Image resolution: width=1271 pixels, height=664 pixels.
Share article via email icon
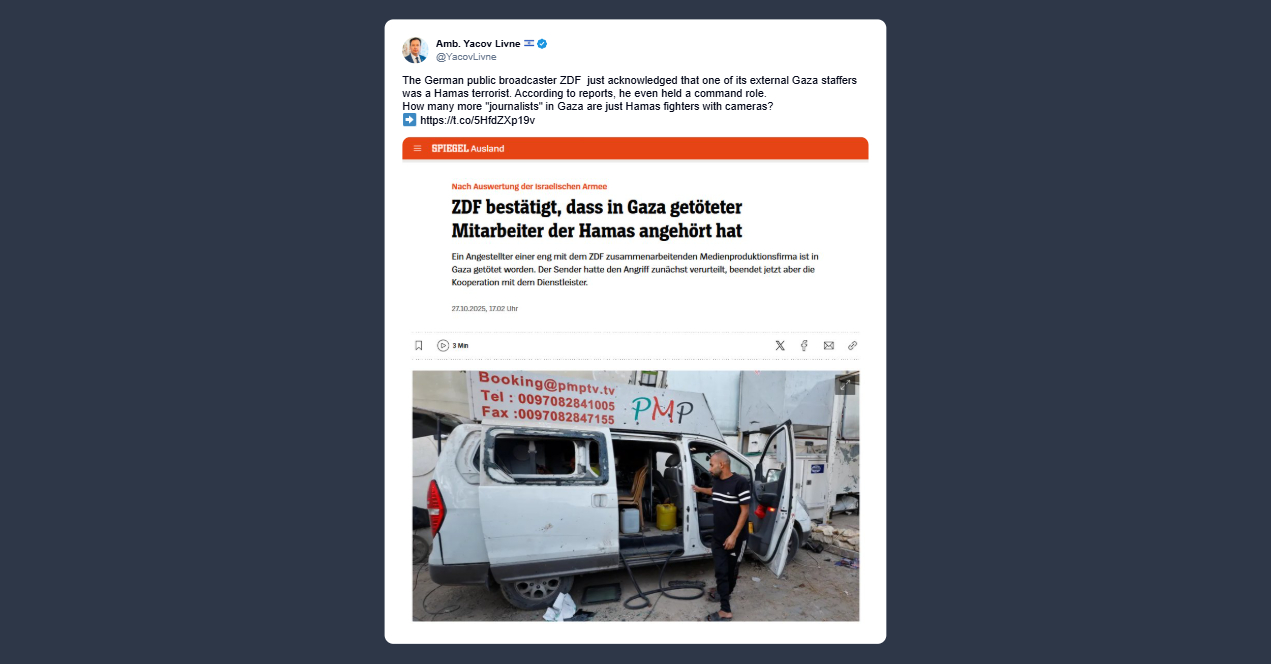829,345
